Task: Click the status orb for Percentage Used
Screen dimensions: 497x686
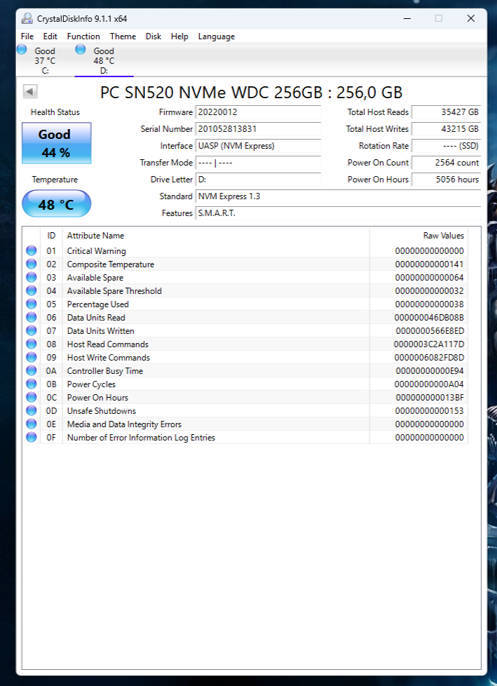Action: 31,304
